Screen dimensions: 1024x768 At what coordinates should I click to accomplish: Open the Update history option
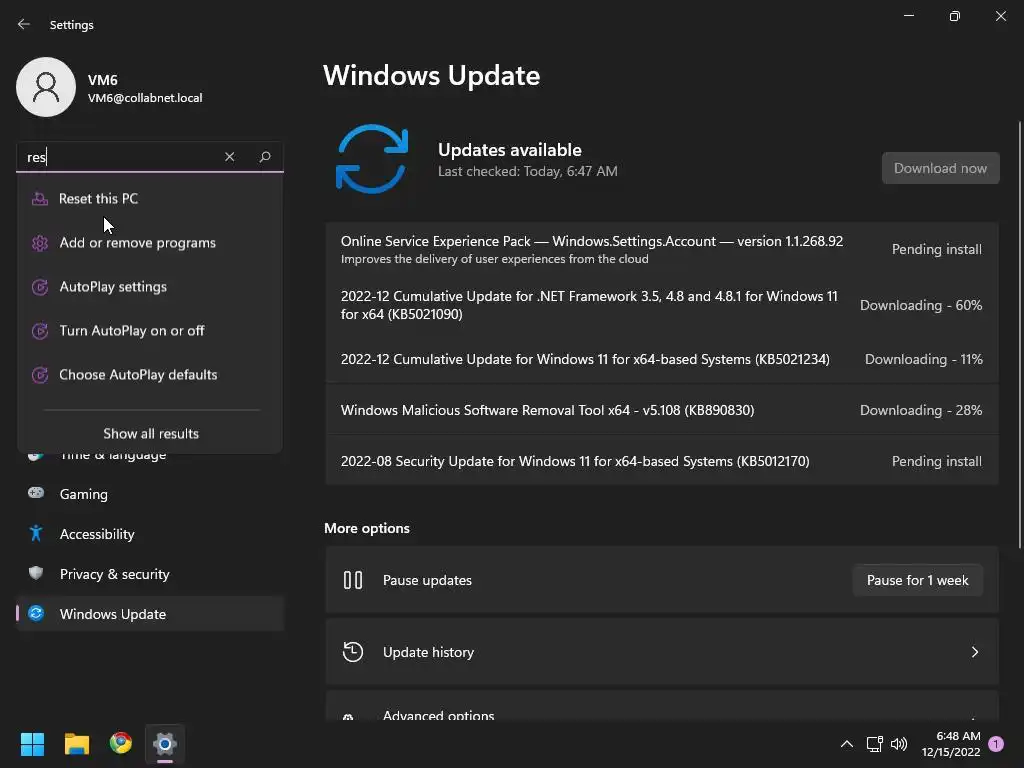pyautogui.click(x=662, y=652)
